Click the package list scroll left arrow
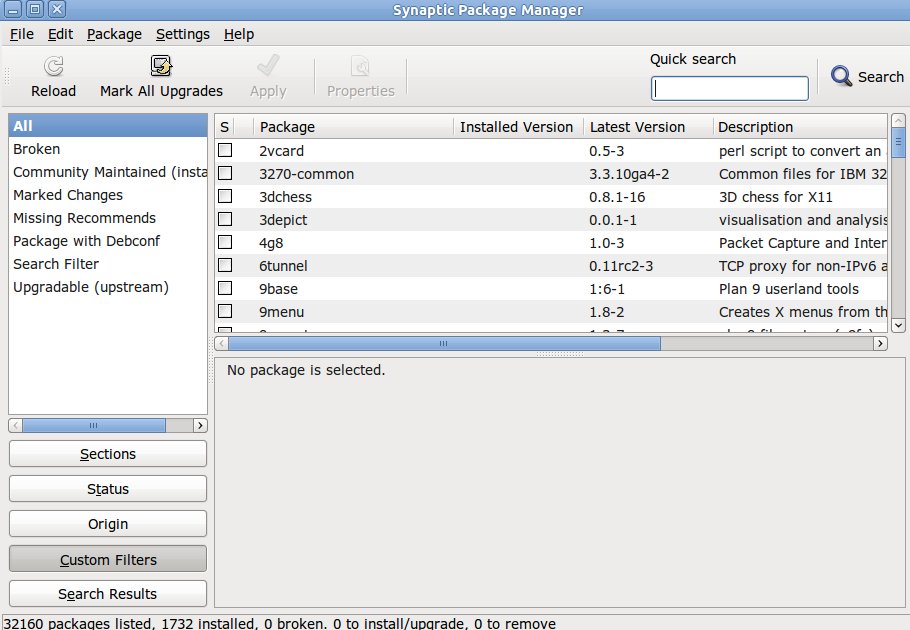Screen dimensions: 910x630 221,343
